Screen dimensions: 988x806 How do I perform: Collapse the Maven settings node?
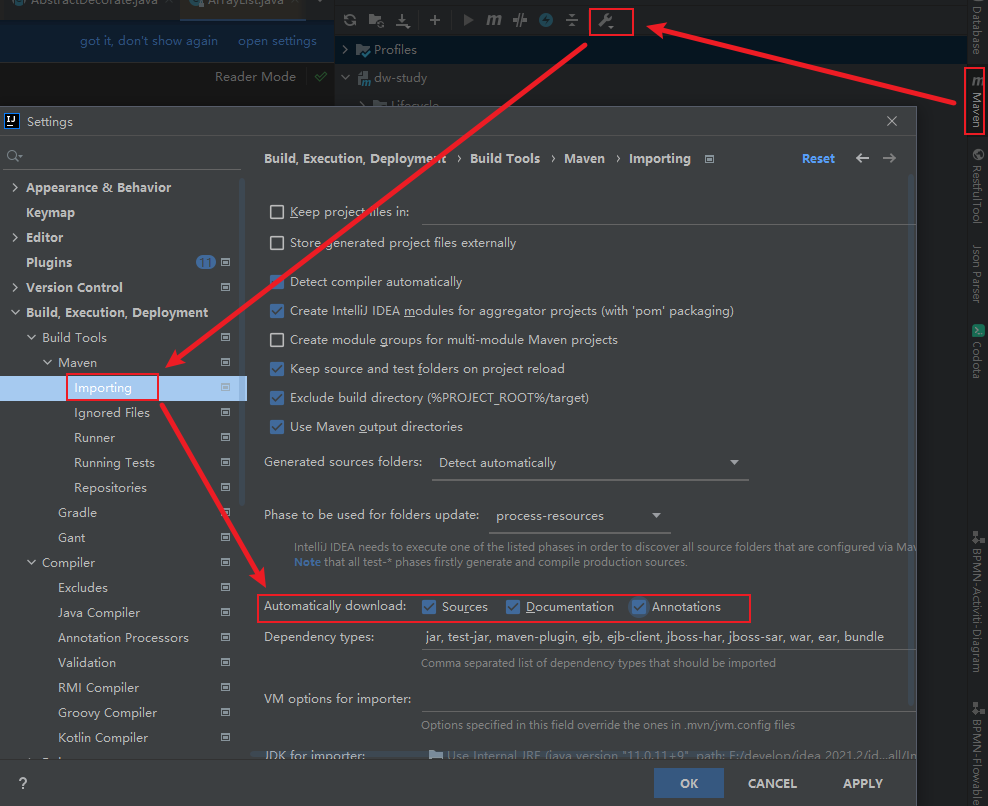point(47,362)
